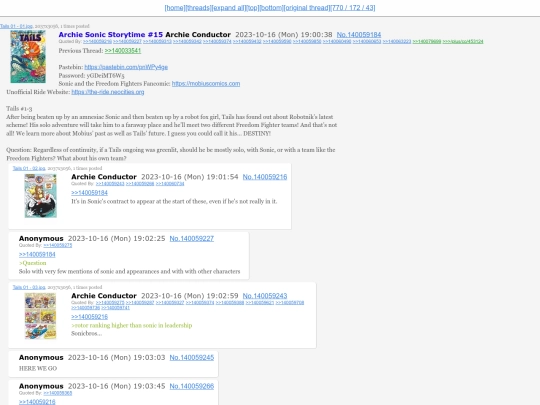This screenshot has height=405, width=540.
Task: Click 'Anonymous' name in post 140059245
Action: coord(41,358)
